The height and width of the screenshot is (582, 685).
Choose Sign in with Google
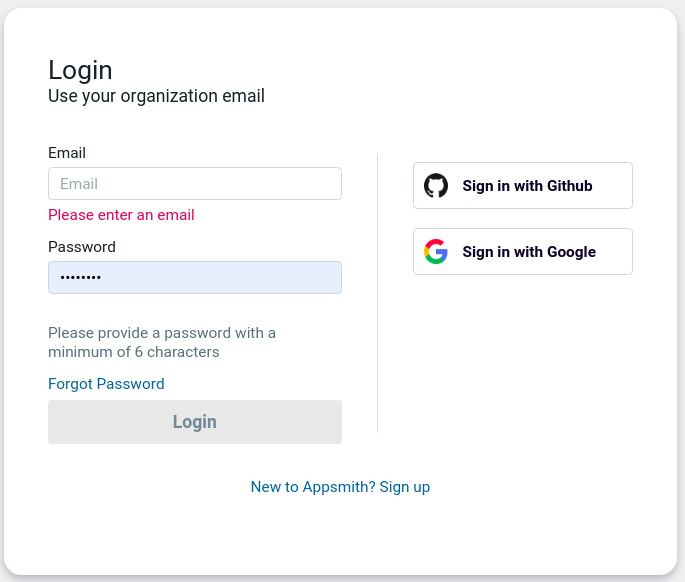pos(523,252)
